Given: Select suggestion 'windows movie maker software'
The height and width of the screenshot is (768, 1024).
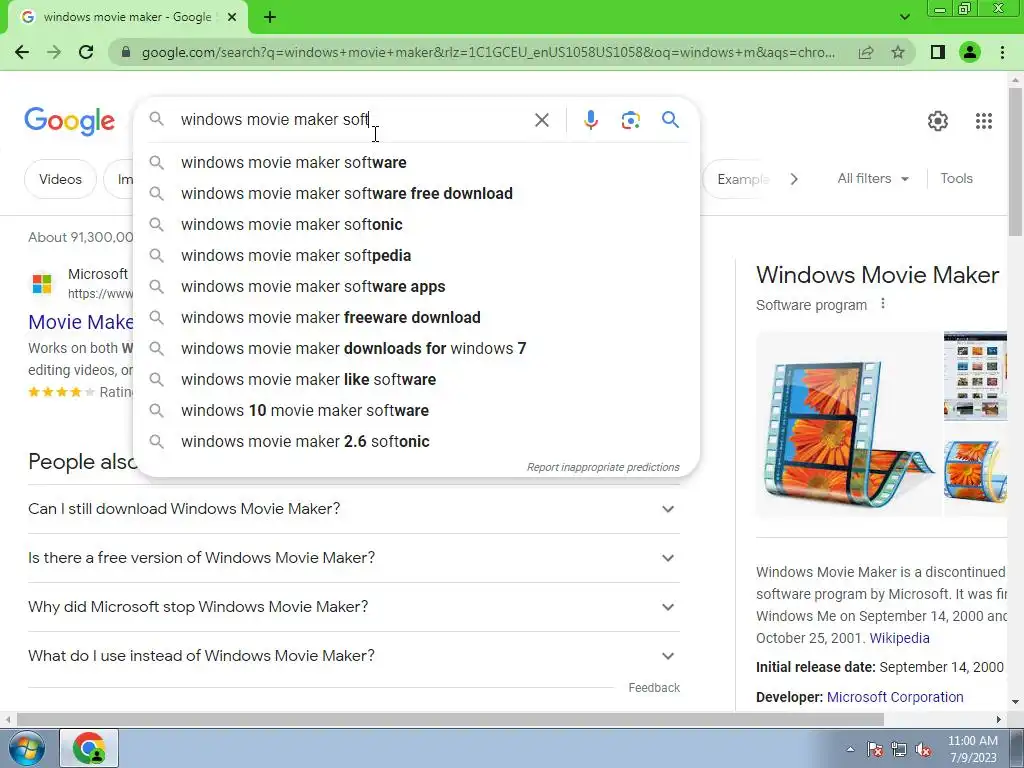Looking at the screenshot, I should point(416,163).
